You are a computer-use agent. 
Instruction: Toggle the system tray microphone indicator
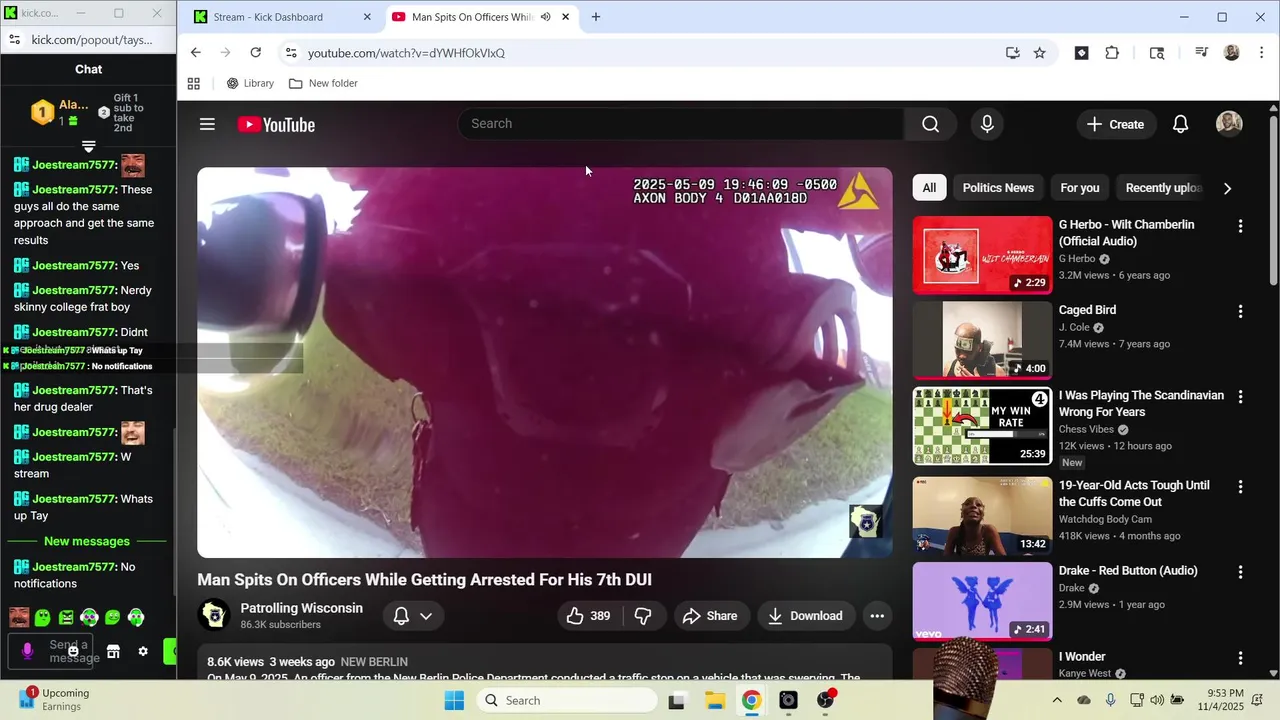1110,700
